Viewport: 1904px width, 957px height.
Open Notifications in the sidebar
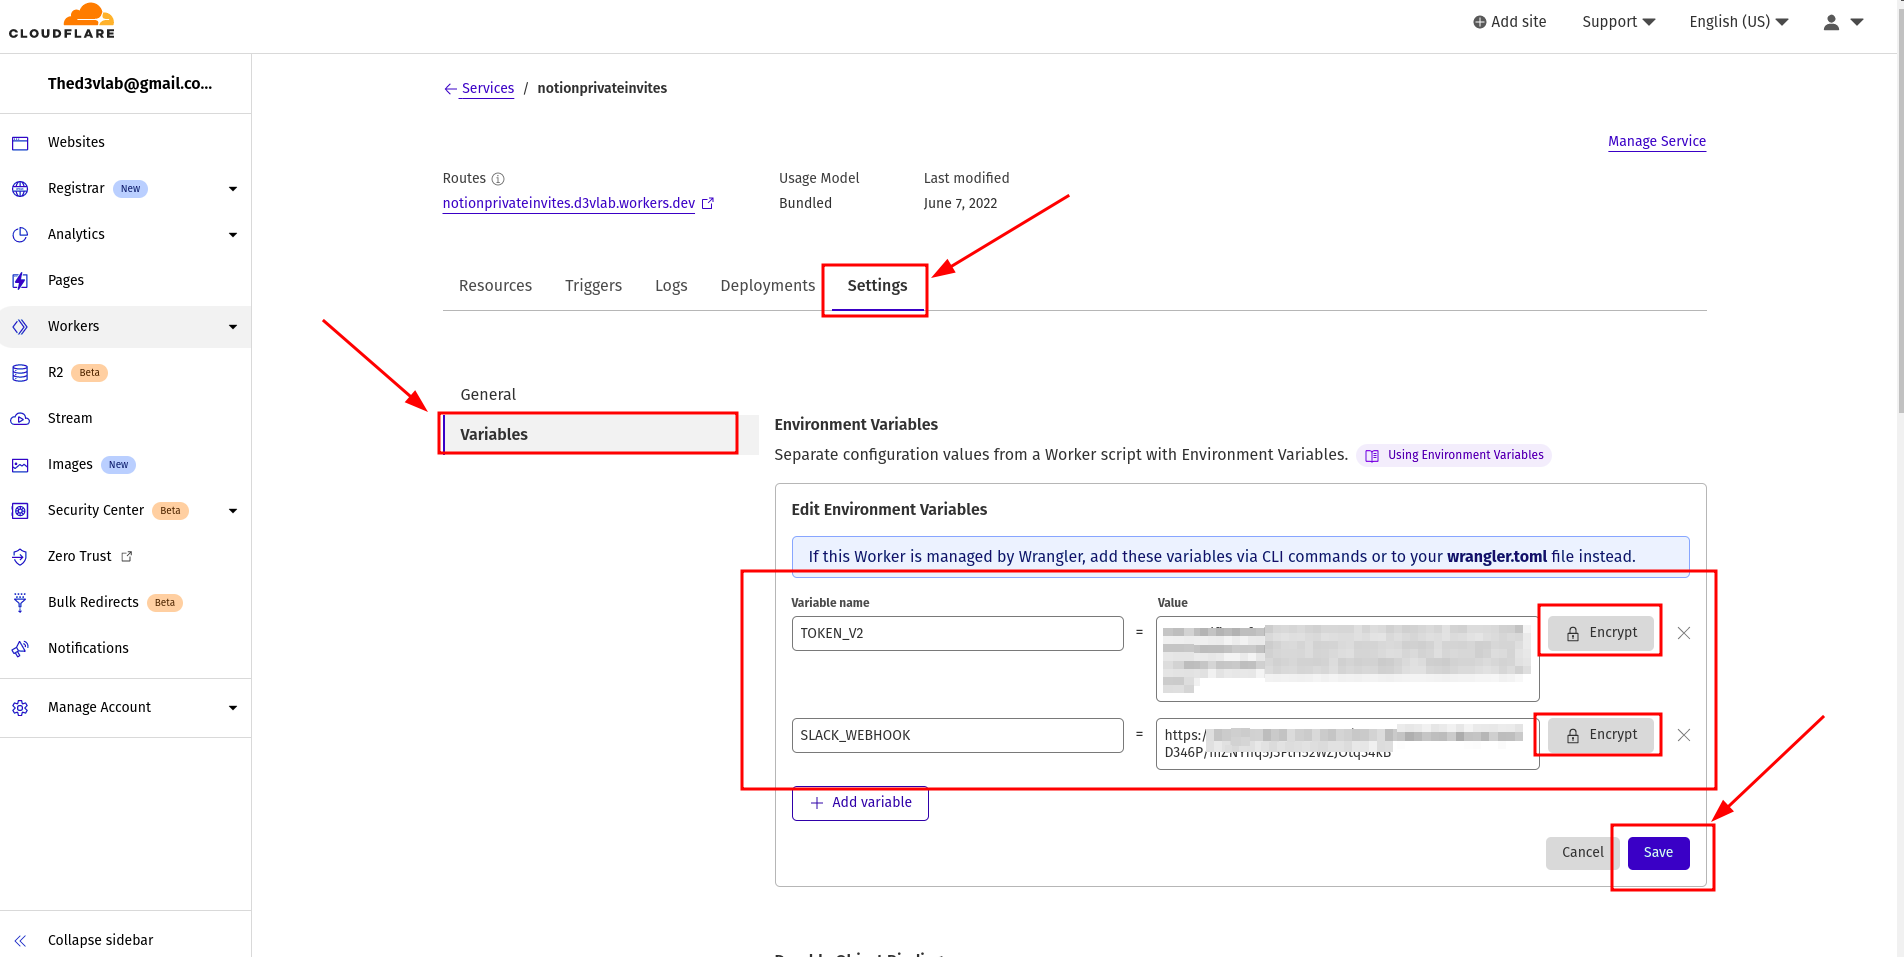coord(88,649)
